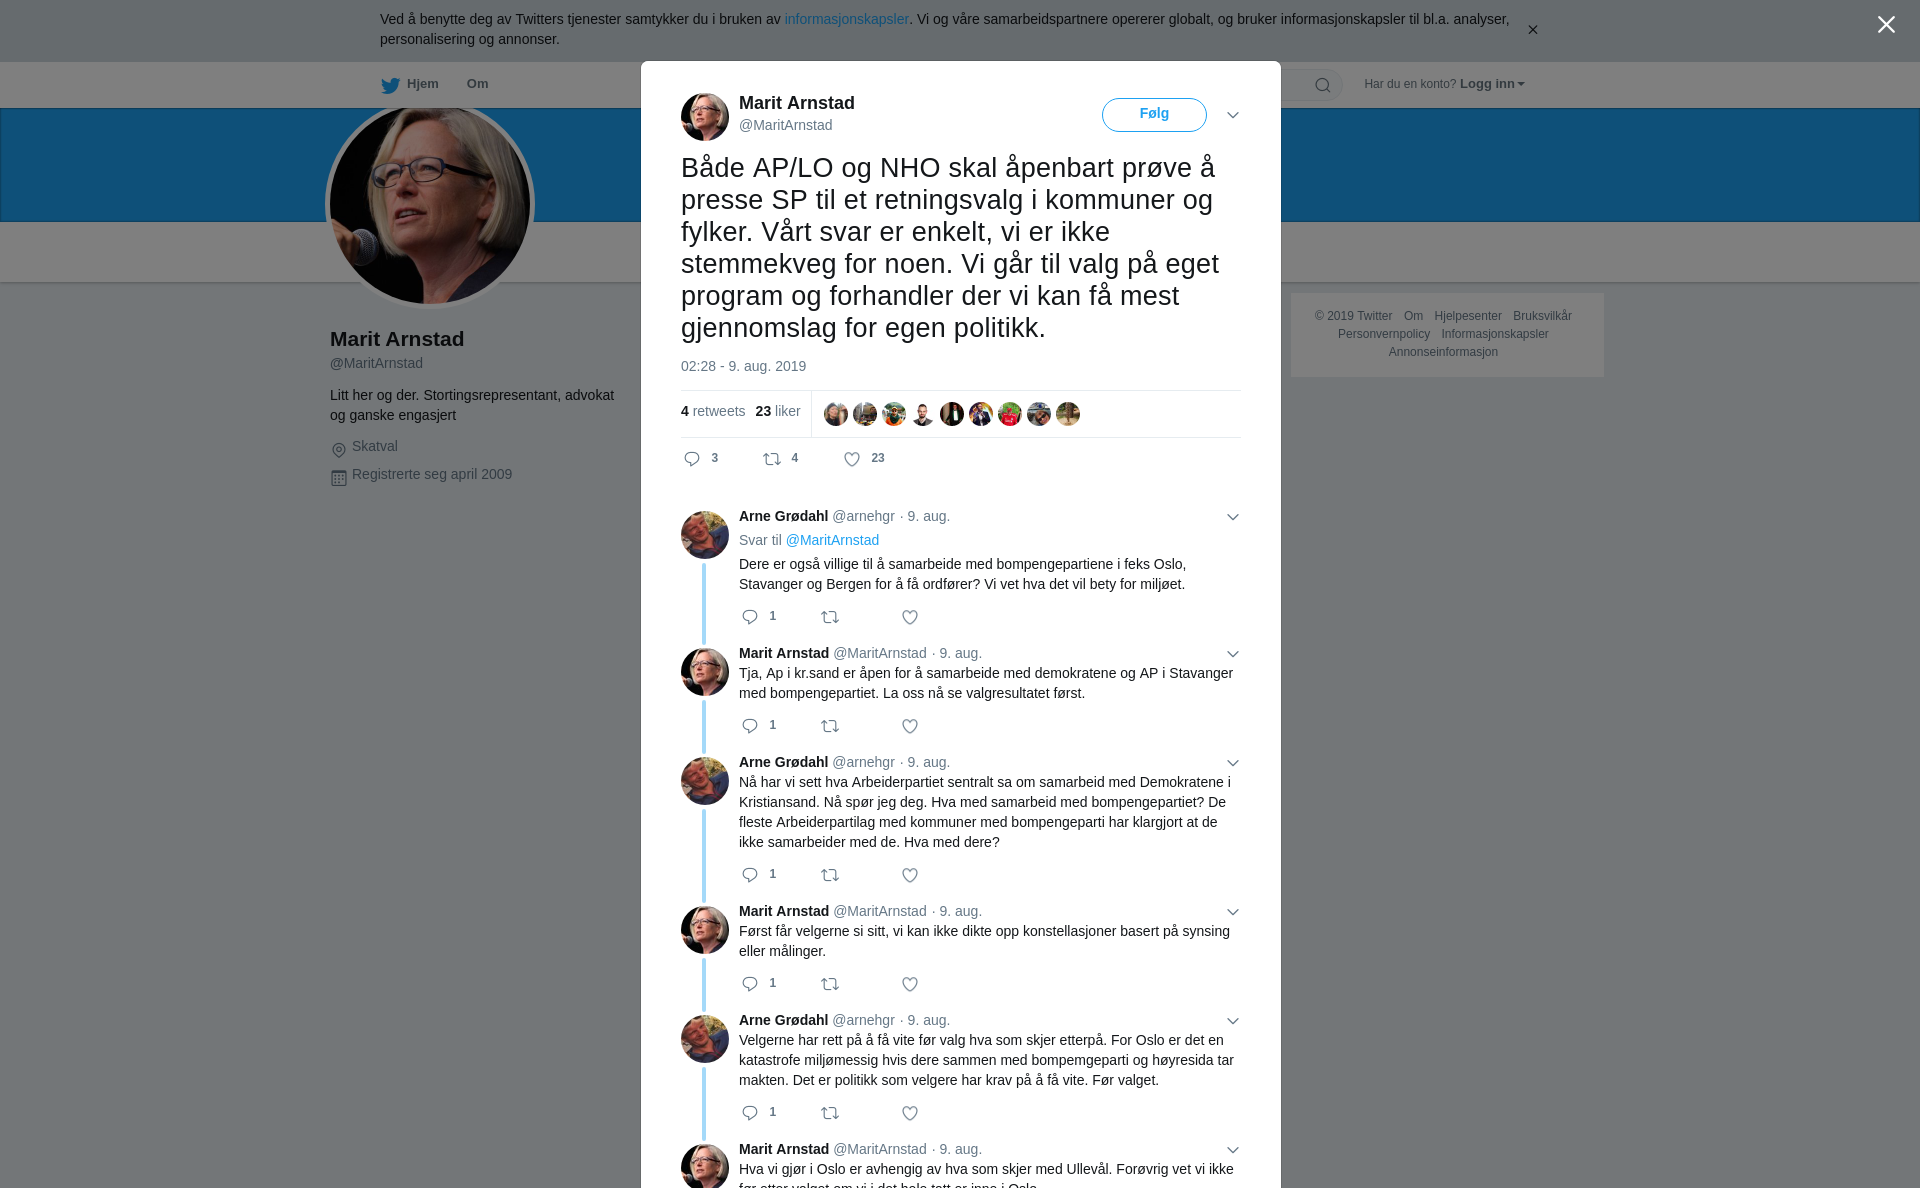This screenshot has width=1920, height=1188.
Task: Expand options chevron next to Følg button
Action: point(1233,115)
